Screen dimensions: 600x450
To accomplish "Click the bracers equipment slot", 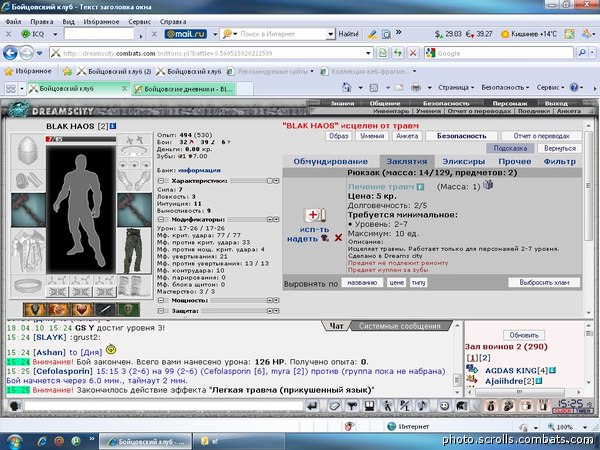I will point(28,180).
